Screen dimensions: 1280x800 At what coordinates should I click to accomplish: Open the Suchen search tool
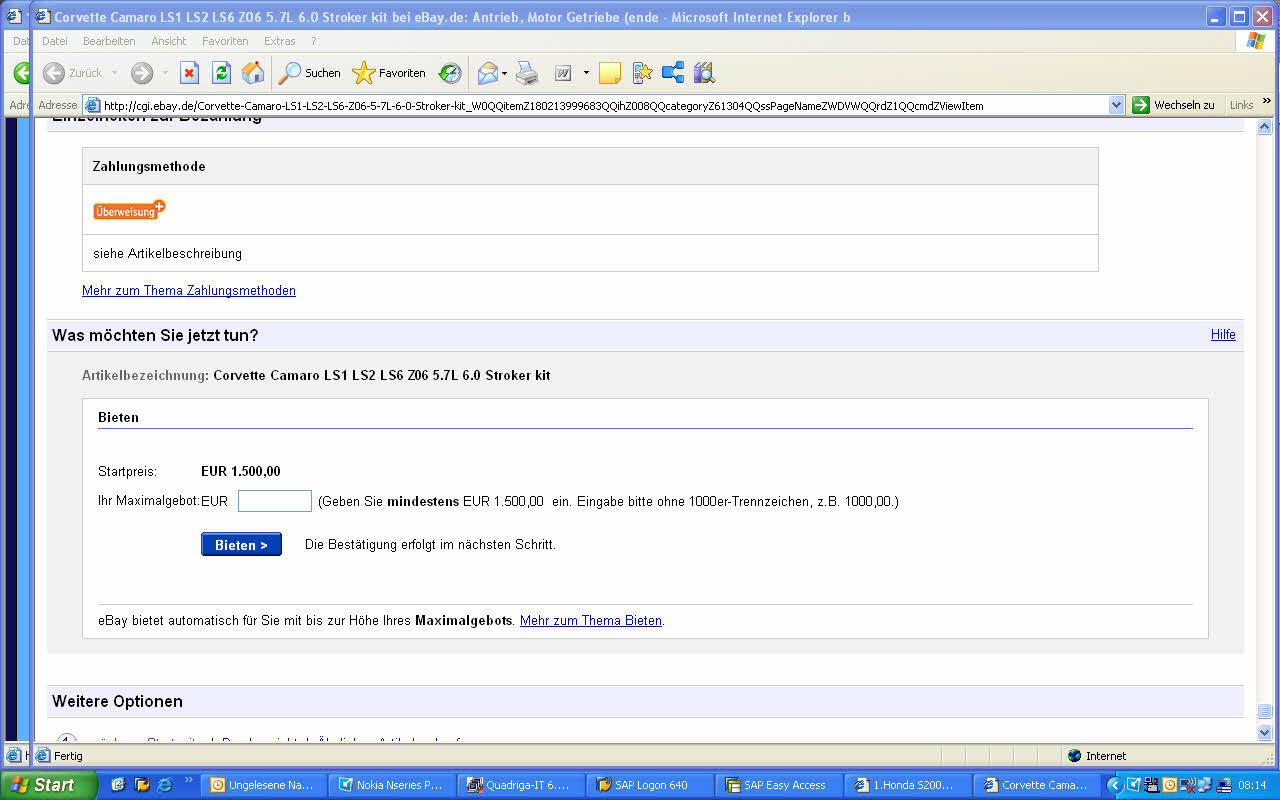[310, 73]
